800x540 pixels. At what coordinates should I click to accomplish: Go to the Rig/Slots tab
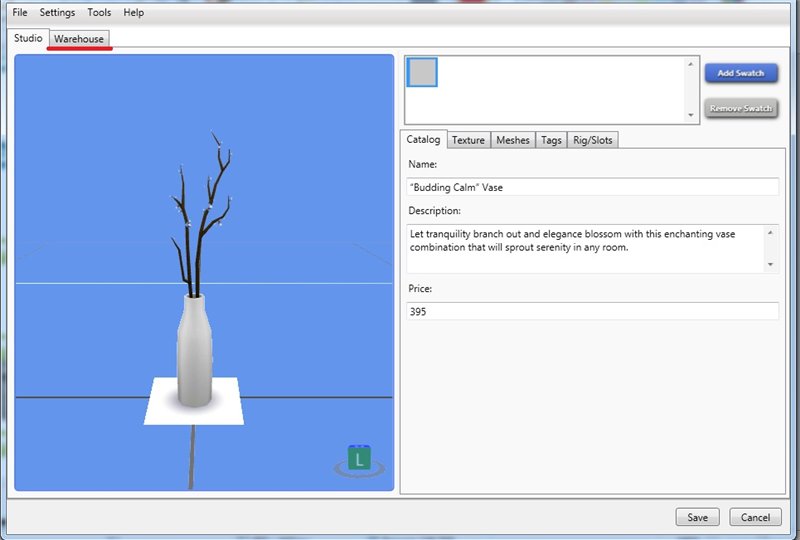tap(592, 140)
